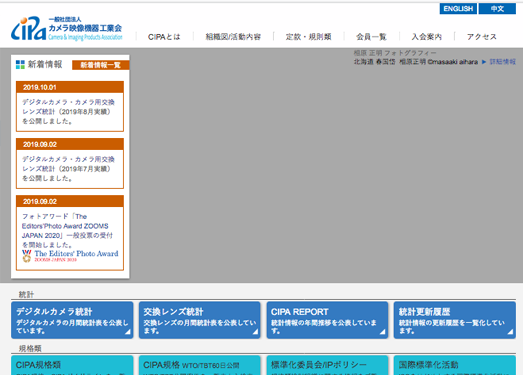Click the 北海道 photo credit caption text

click(416, 62)
